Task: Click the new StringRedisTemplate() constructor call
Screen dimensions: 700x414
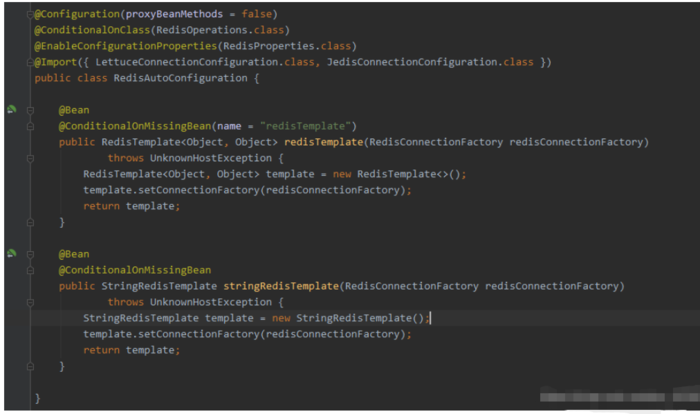Action: 348,318
